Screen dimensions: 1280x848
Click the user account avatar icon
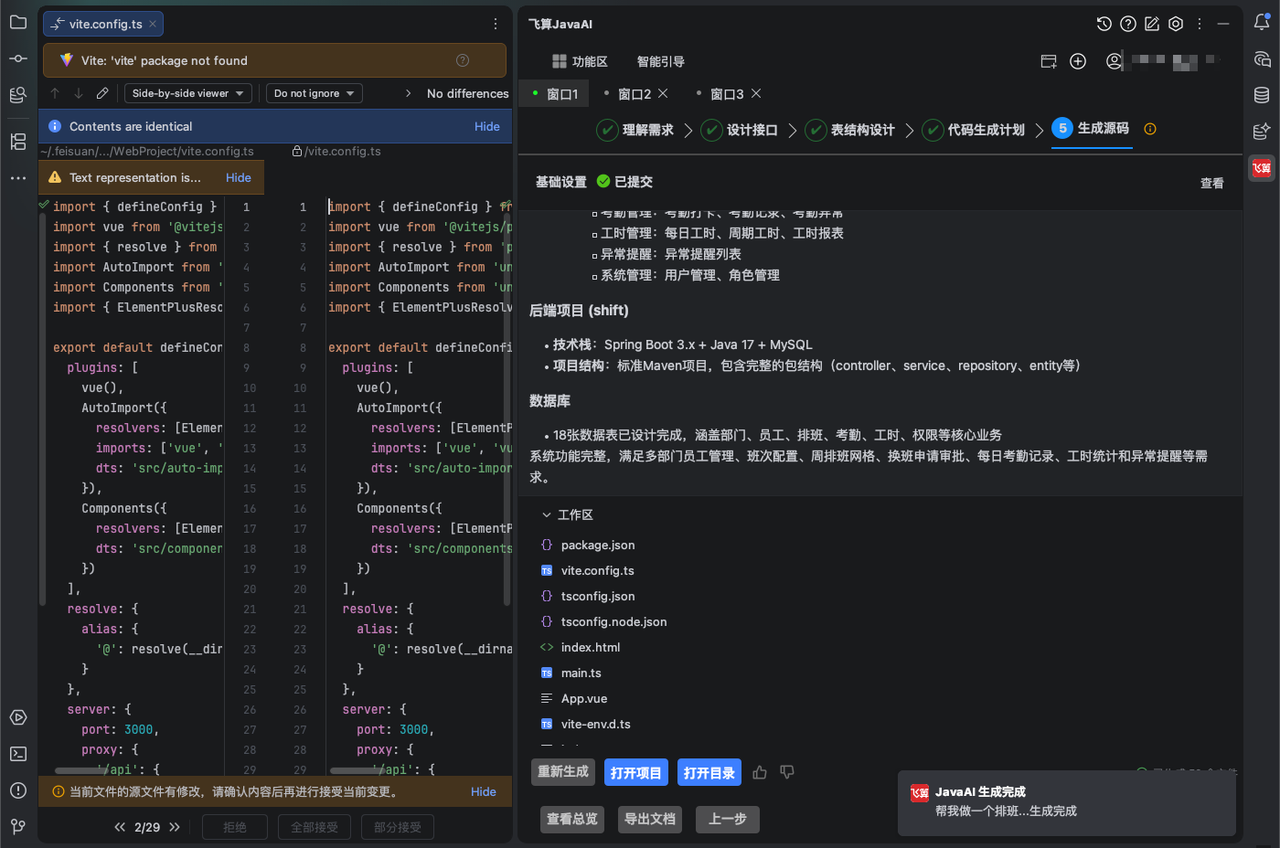click(x=1114, y=61)
